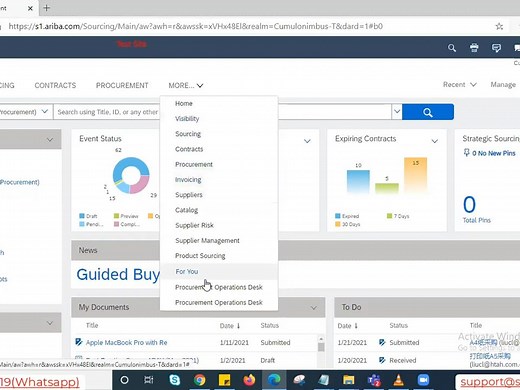Open Zoom from the taskbar
This screenshot has width=520, height=390.
pyautogui.click(x=423, y=380)
